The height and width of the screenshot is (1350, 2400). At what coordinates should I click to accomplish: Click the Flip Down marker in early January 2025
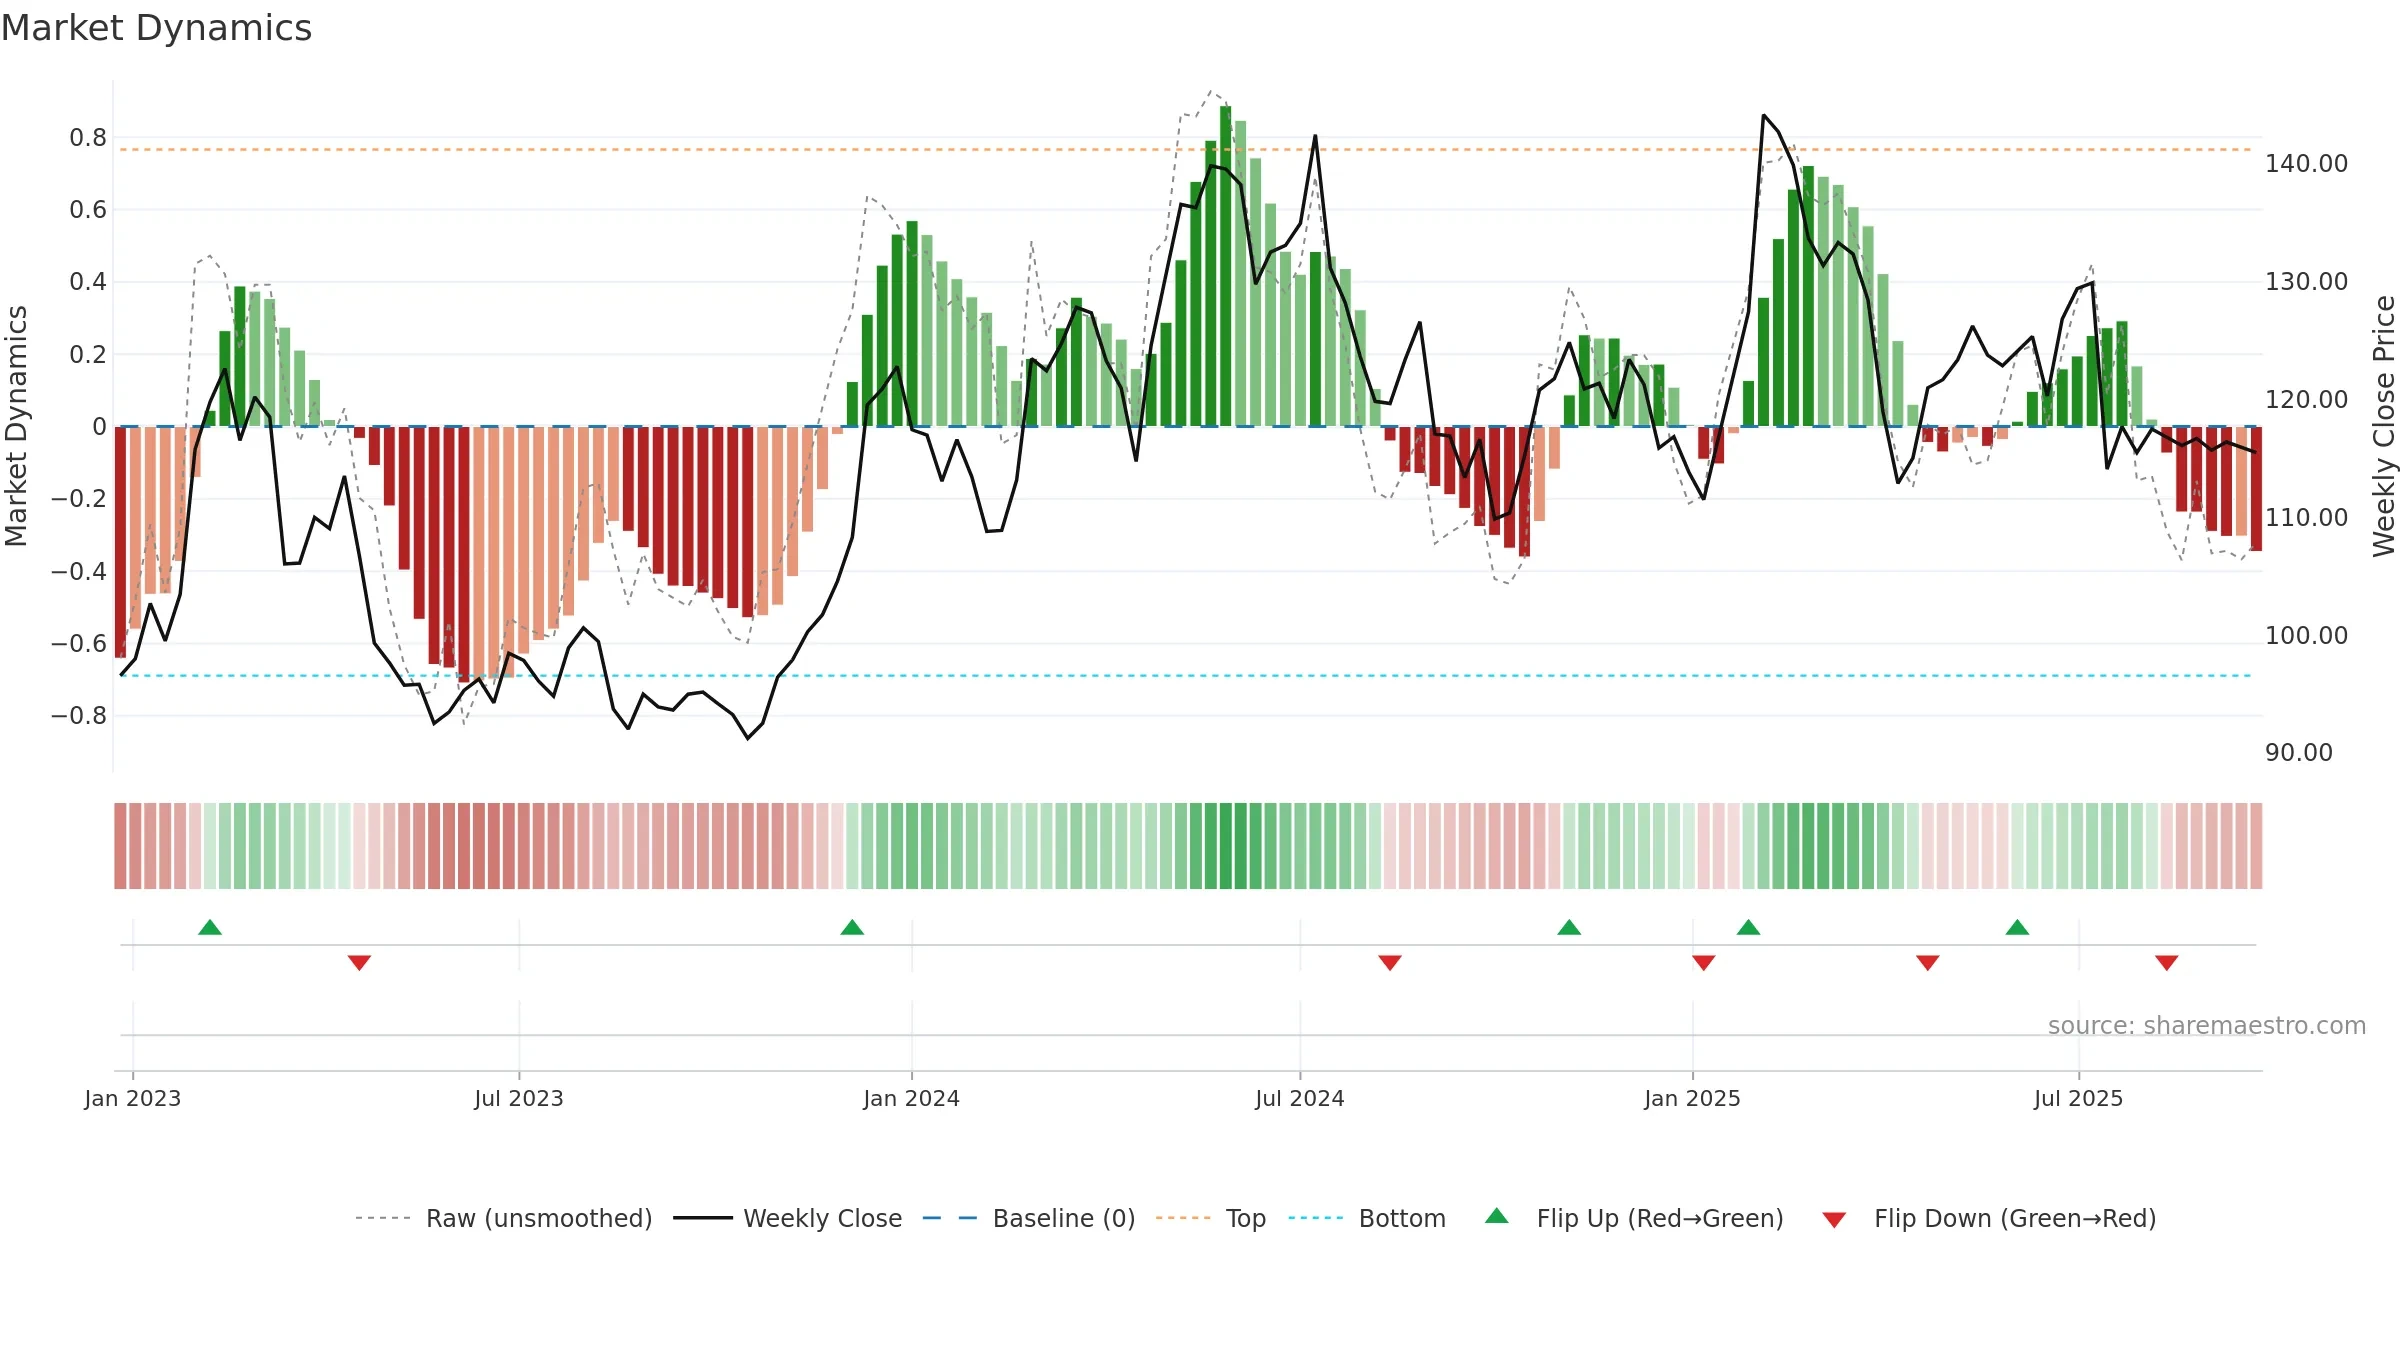pyautogui.click(x=1704, y=963)
